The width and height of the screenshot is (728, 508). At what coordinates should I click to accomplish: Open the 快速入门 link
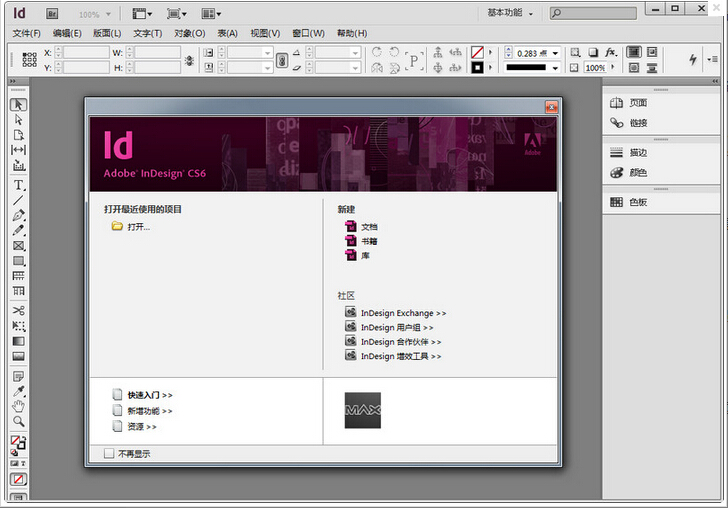coord(150,395)
